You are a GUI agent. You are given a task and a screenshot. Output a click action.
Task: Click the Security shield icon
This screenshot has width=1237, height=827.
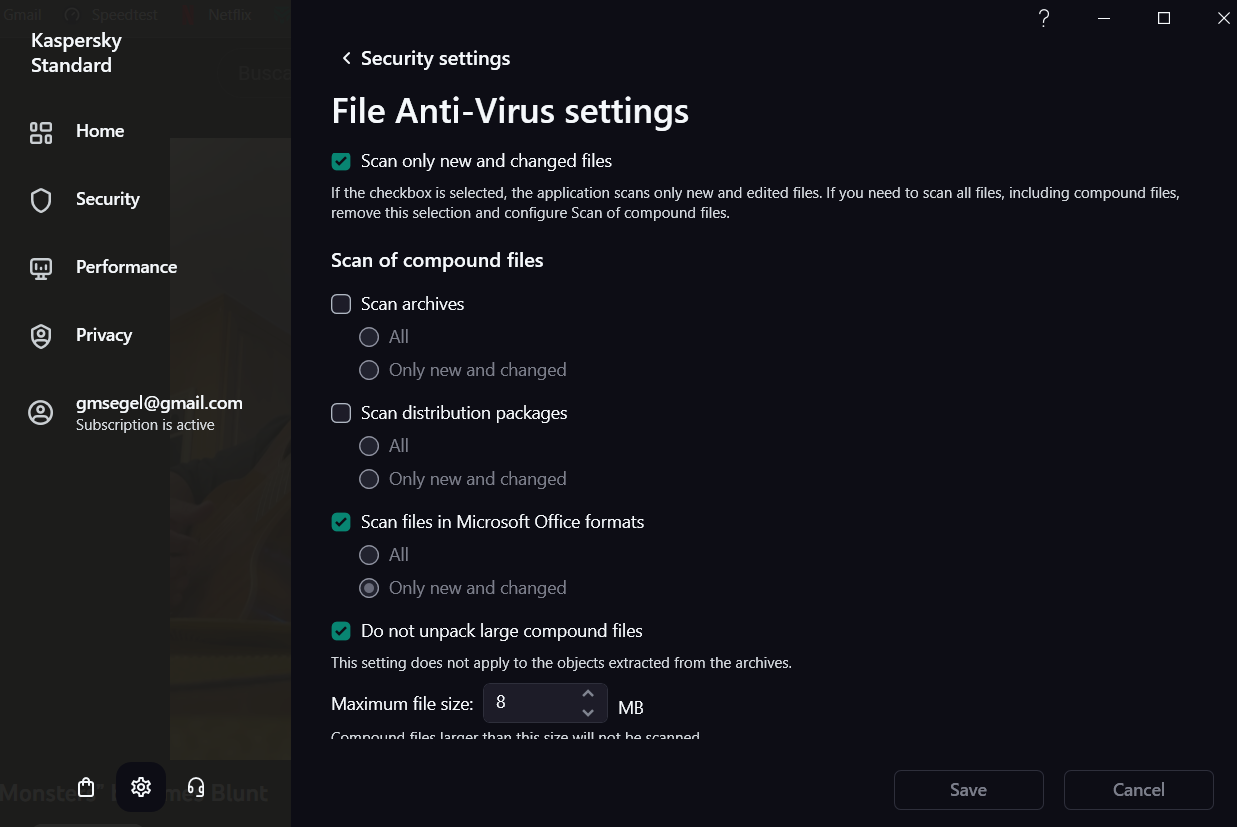pos(41,201)
